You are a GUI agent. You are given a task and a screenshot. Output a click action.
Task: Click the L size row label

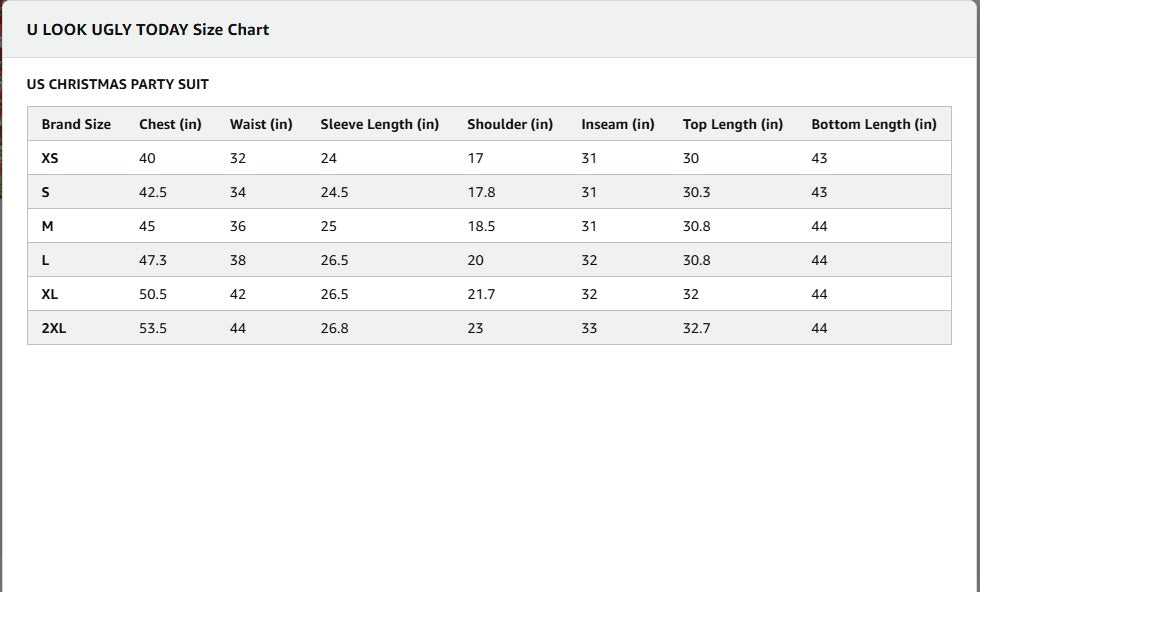[46, 261]
